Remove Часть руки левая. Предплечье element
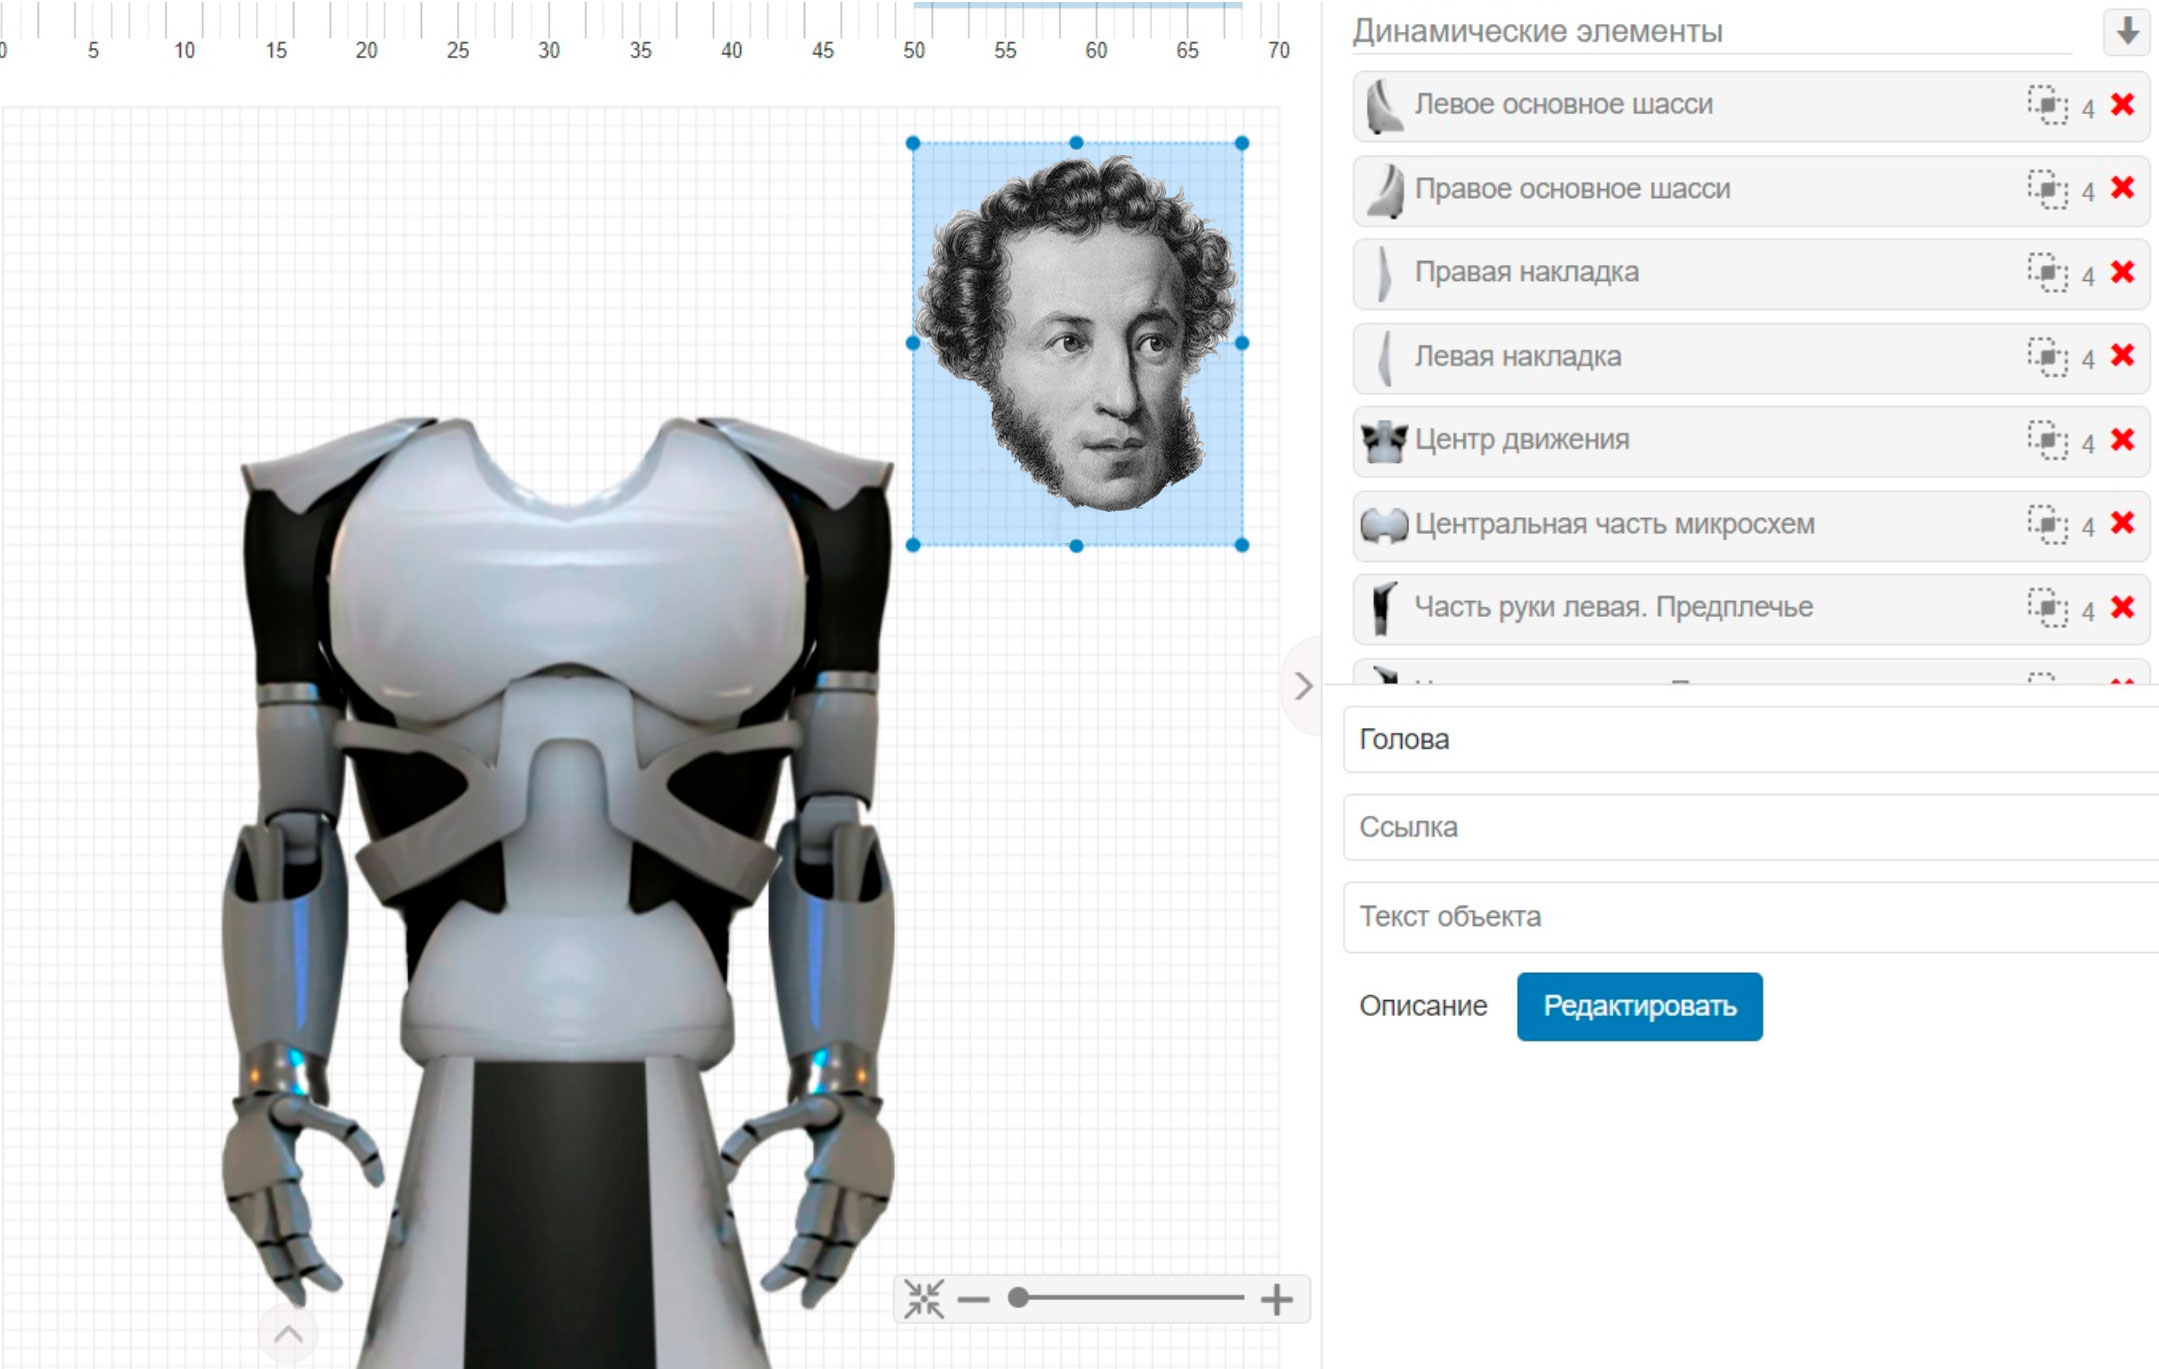The image size is (2159, 1369). pos(2122,607)
